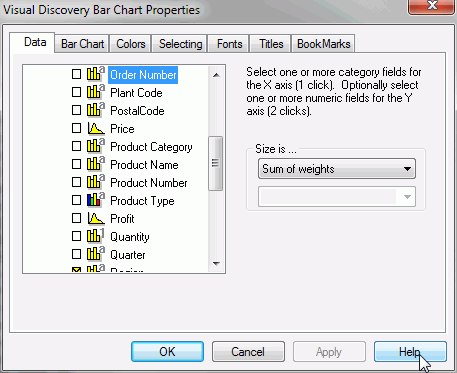457x373 pixels.
Task: Confirm settings with the OK button
Action: (x=167, y=351)
